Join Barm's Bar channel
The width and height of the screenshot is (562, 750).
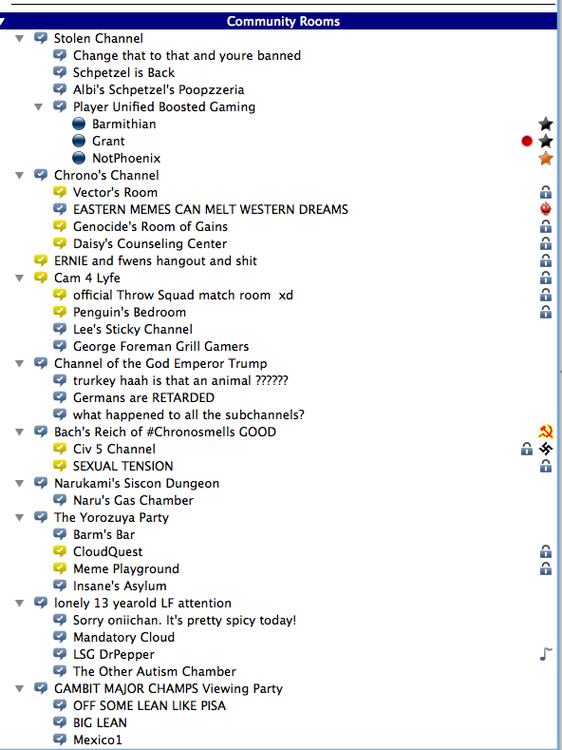click(104, 534)
